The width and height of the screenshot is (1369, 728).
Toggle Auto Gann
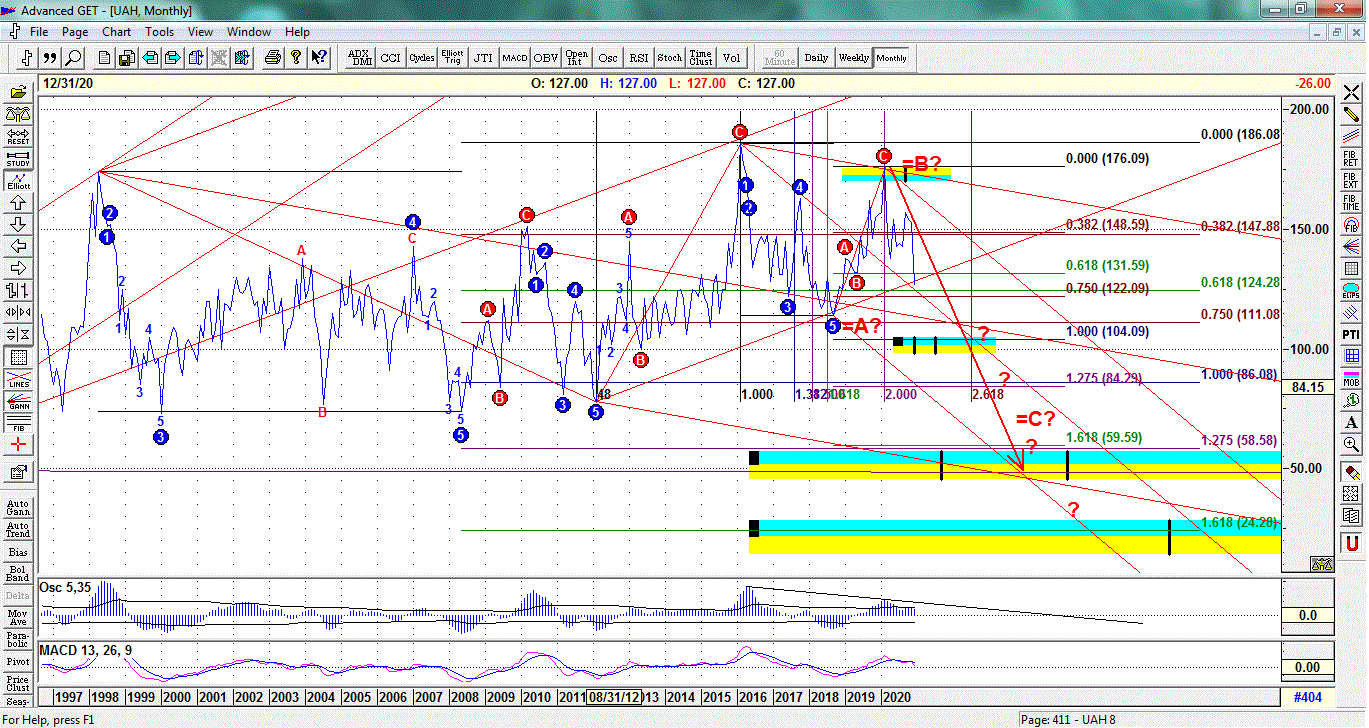point(18,508)
